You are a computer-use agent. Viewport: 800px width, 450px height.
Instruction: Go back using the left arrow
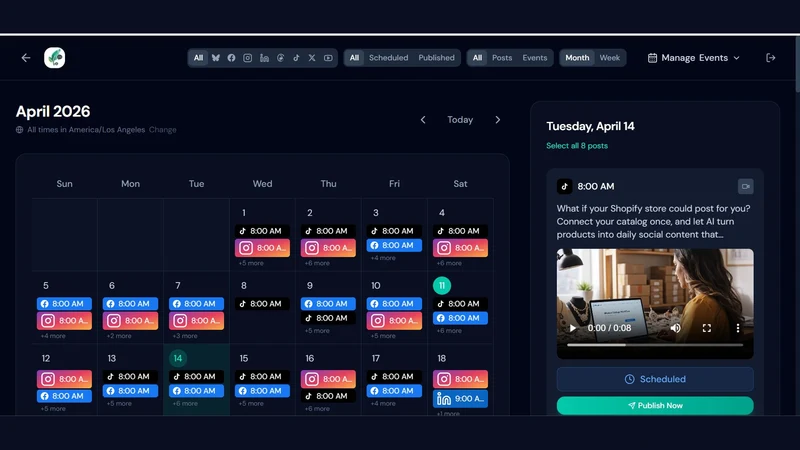26,58
